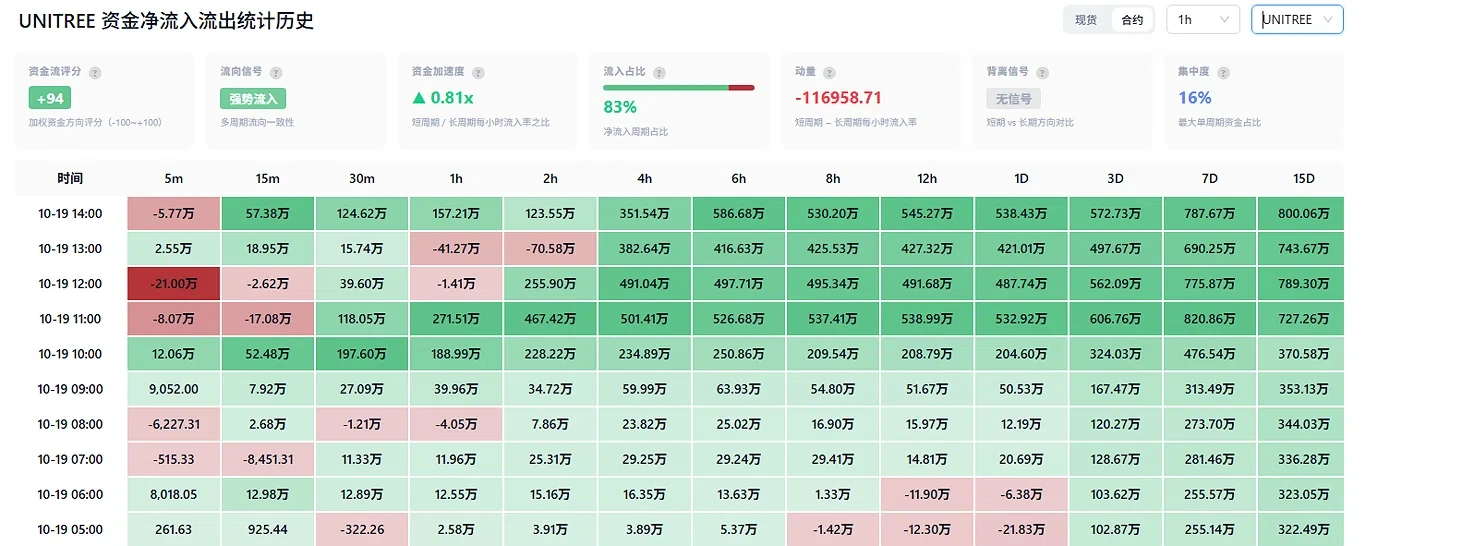Click the 4h column header
This screenshot has height=546, width=1462.
[x=644, y=179]
